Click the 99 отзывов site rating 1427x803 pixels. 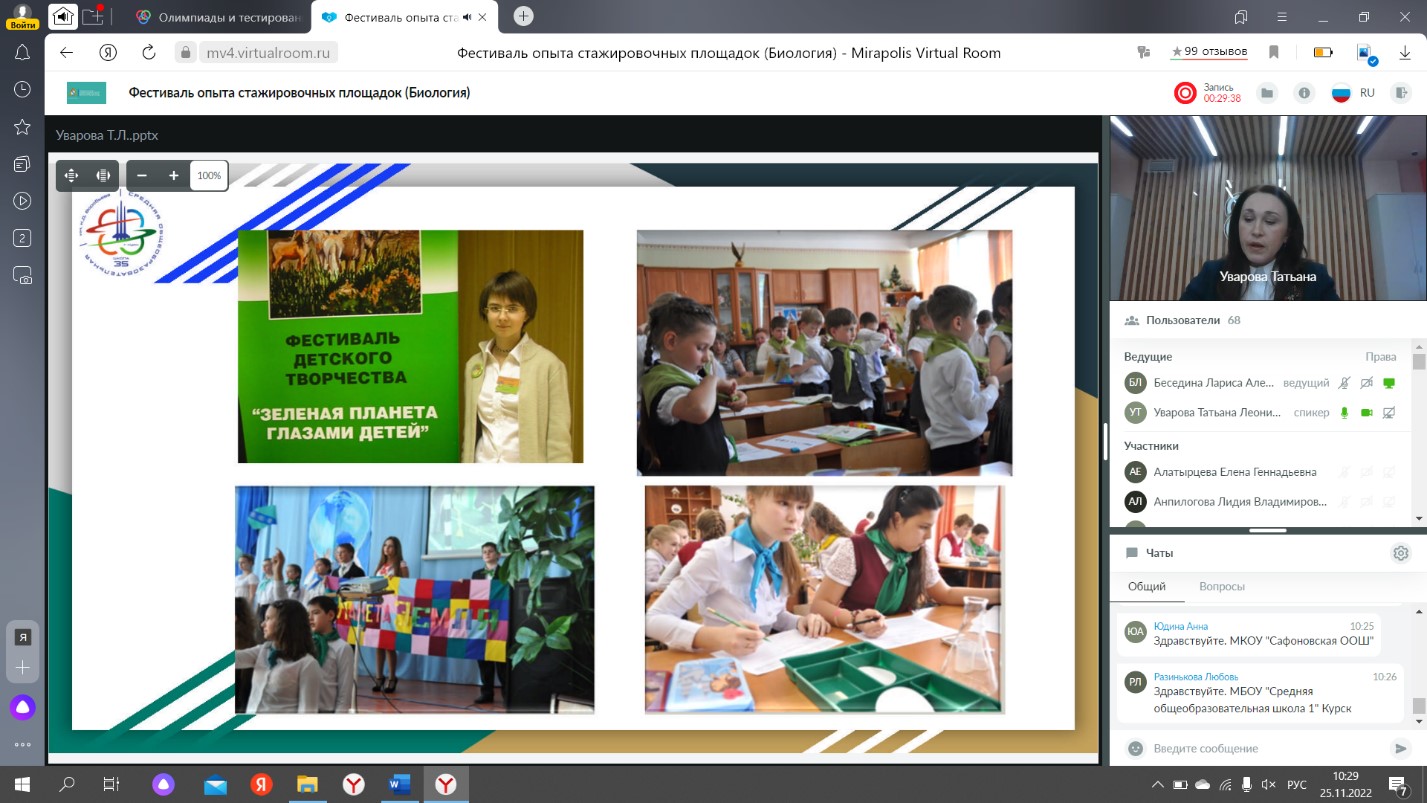click(1209, 52)
